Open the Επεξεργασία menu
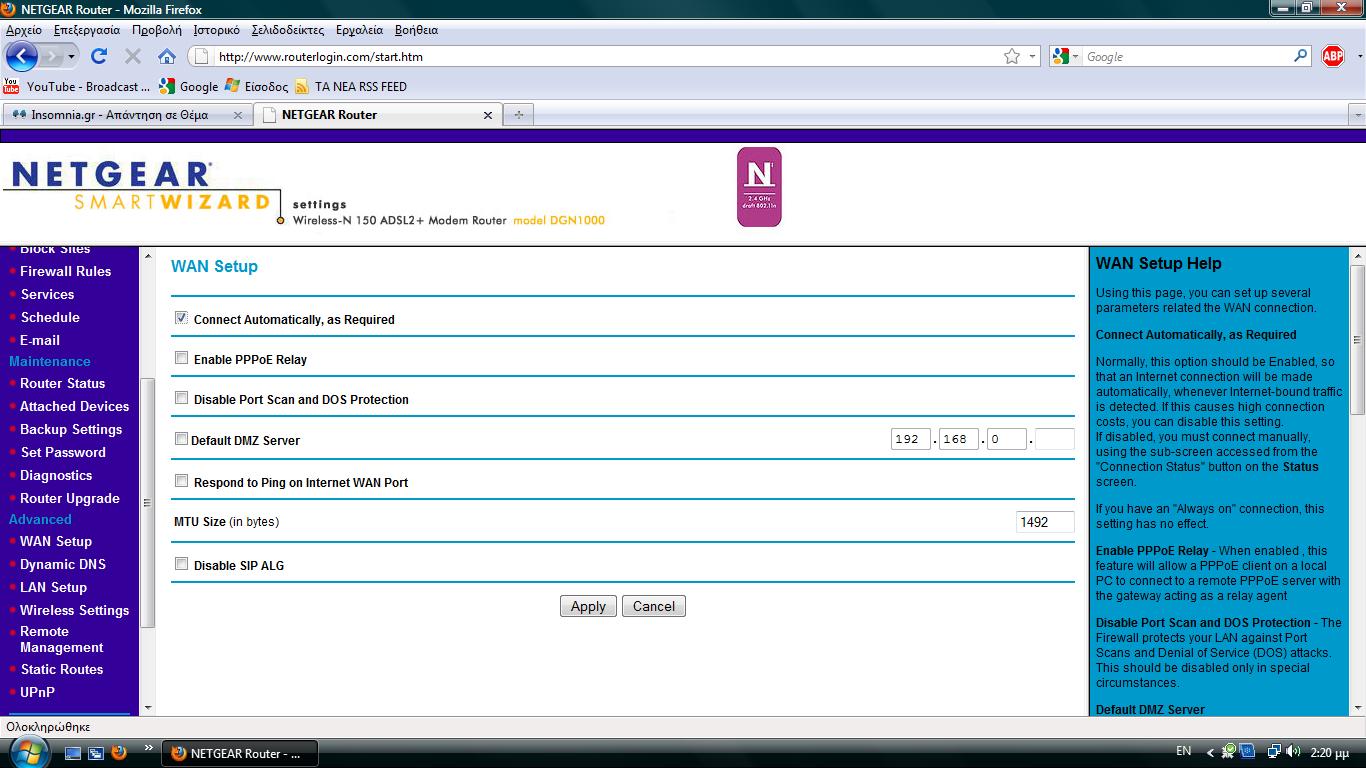Screen dimensions: 1366x768 [x=87, y=30]
